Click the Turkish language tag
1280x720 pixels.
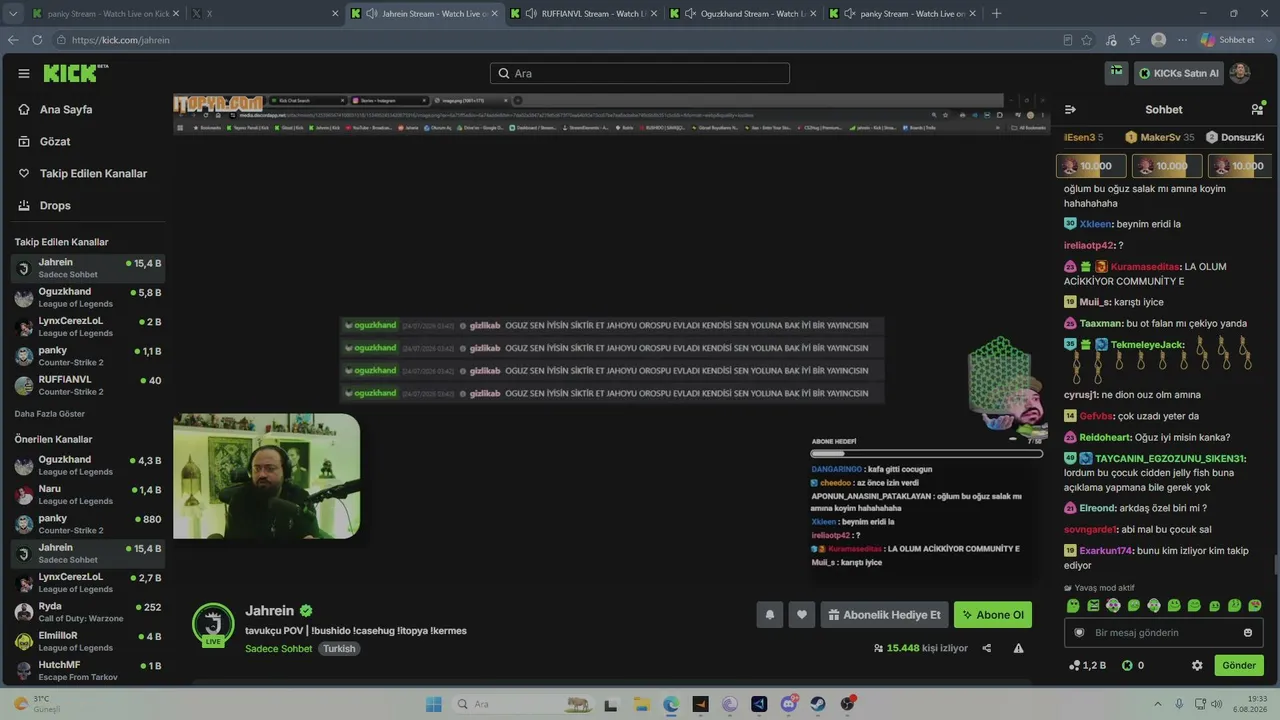point(339,648)
